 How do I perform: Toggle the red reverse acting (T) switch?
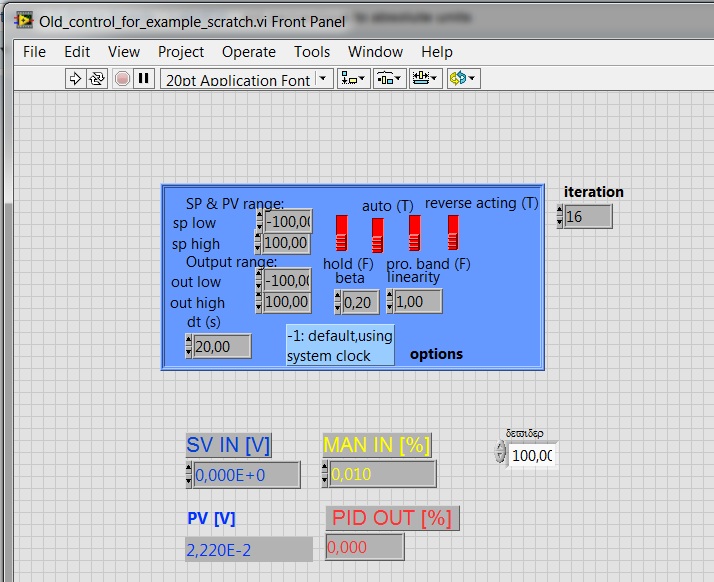point(453,233)
